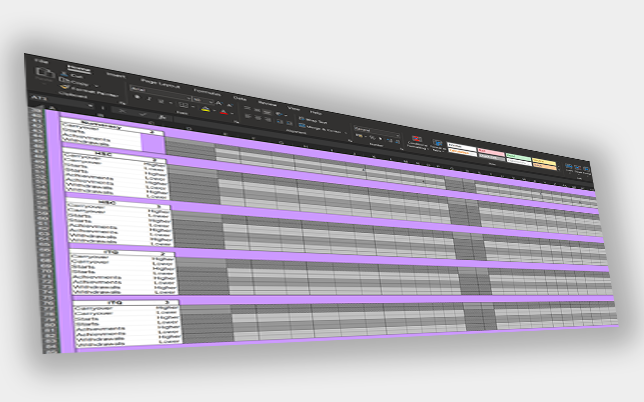Click the Align Left icon

pos(248,116)
